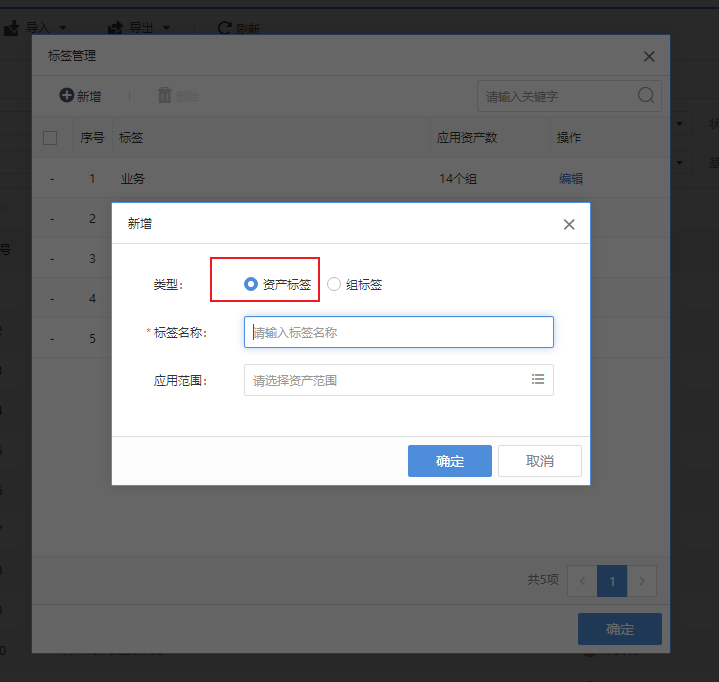Screen dimensions: 719x682
Task: Click the search magnifier icon
Action: tap(646, 96)
